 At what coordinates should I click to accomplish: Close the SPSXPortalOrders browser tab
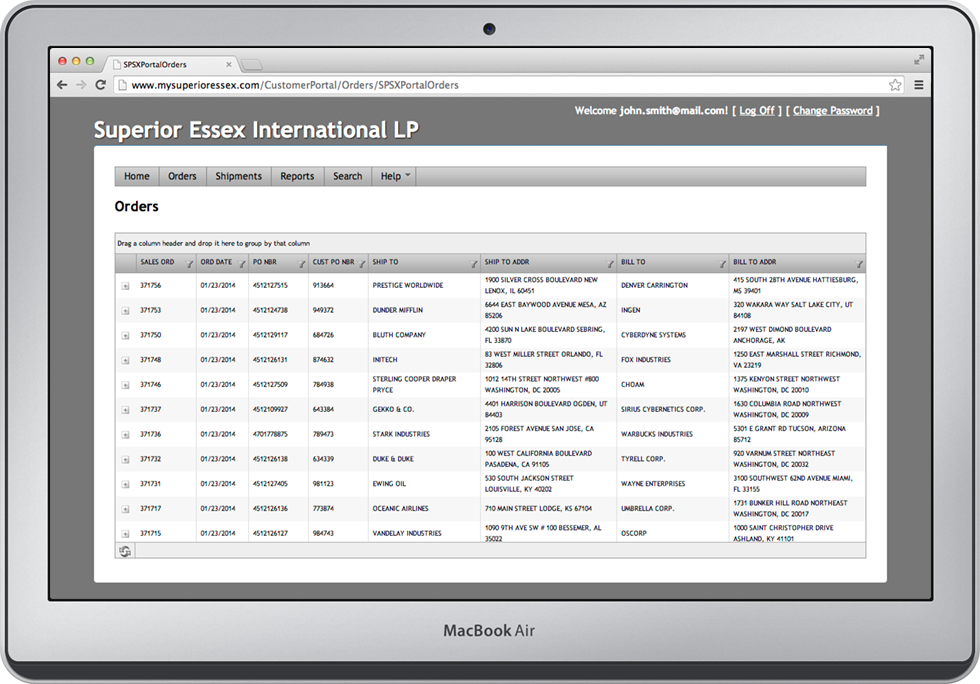coord(229,64)
